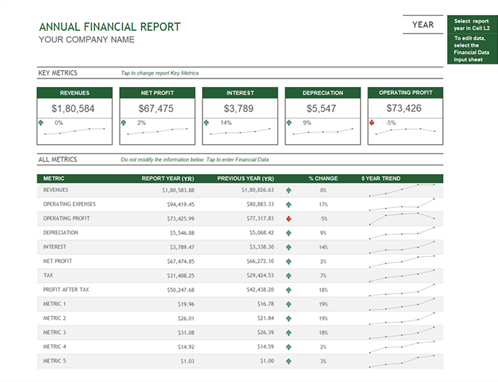Click the Operating Expenses trend sparkline
The height and width of the screenshot is (382, 498).
(402, 204)
